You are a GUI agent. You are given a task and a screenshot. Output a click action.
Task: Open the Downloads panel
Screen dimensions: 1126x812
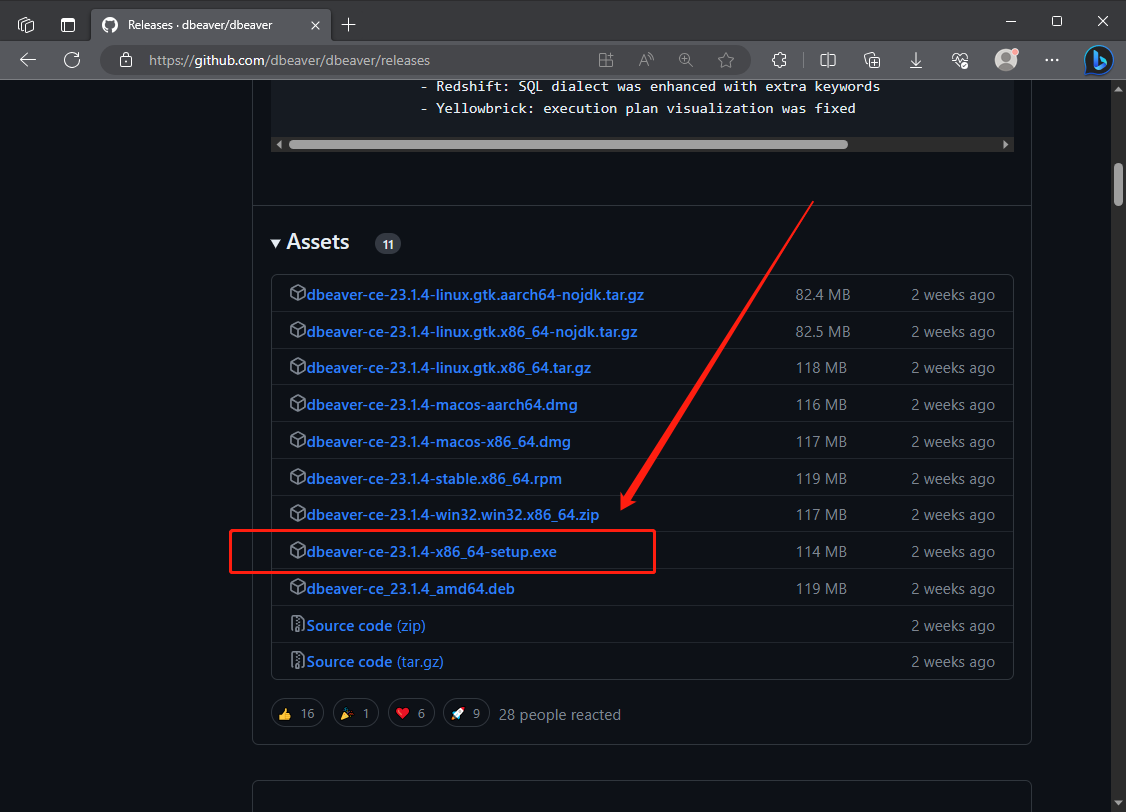tap(916, 60)
